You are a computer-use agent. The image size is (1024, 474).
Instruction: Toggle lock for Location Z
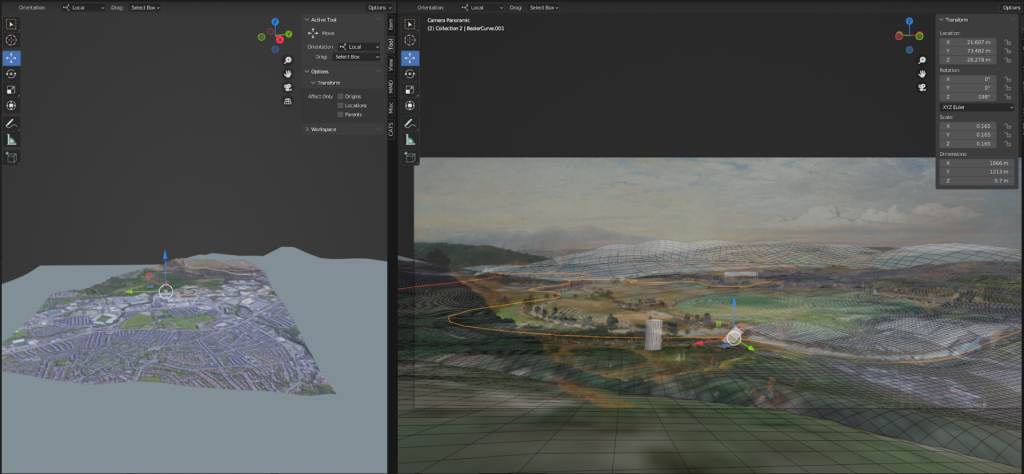(x=1008, y=60)
